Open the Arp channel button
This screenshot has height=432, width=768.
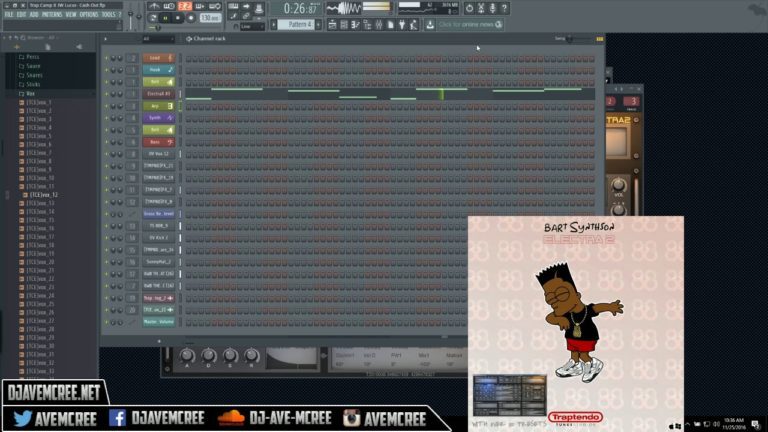click(x=158, y=106)
